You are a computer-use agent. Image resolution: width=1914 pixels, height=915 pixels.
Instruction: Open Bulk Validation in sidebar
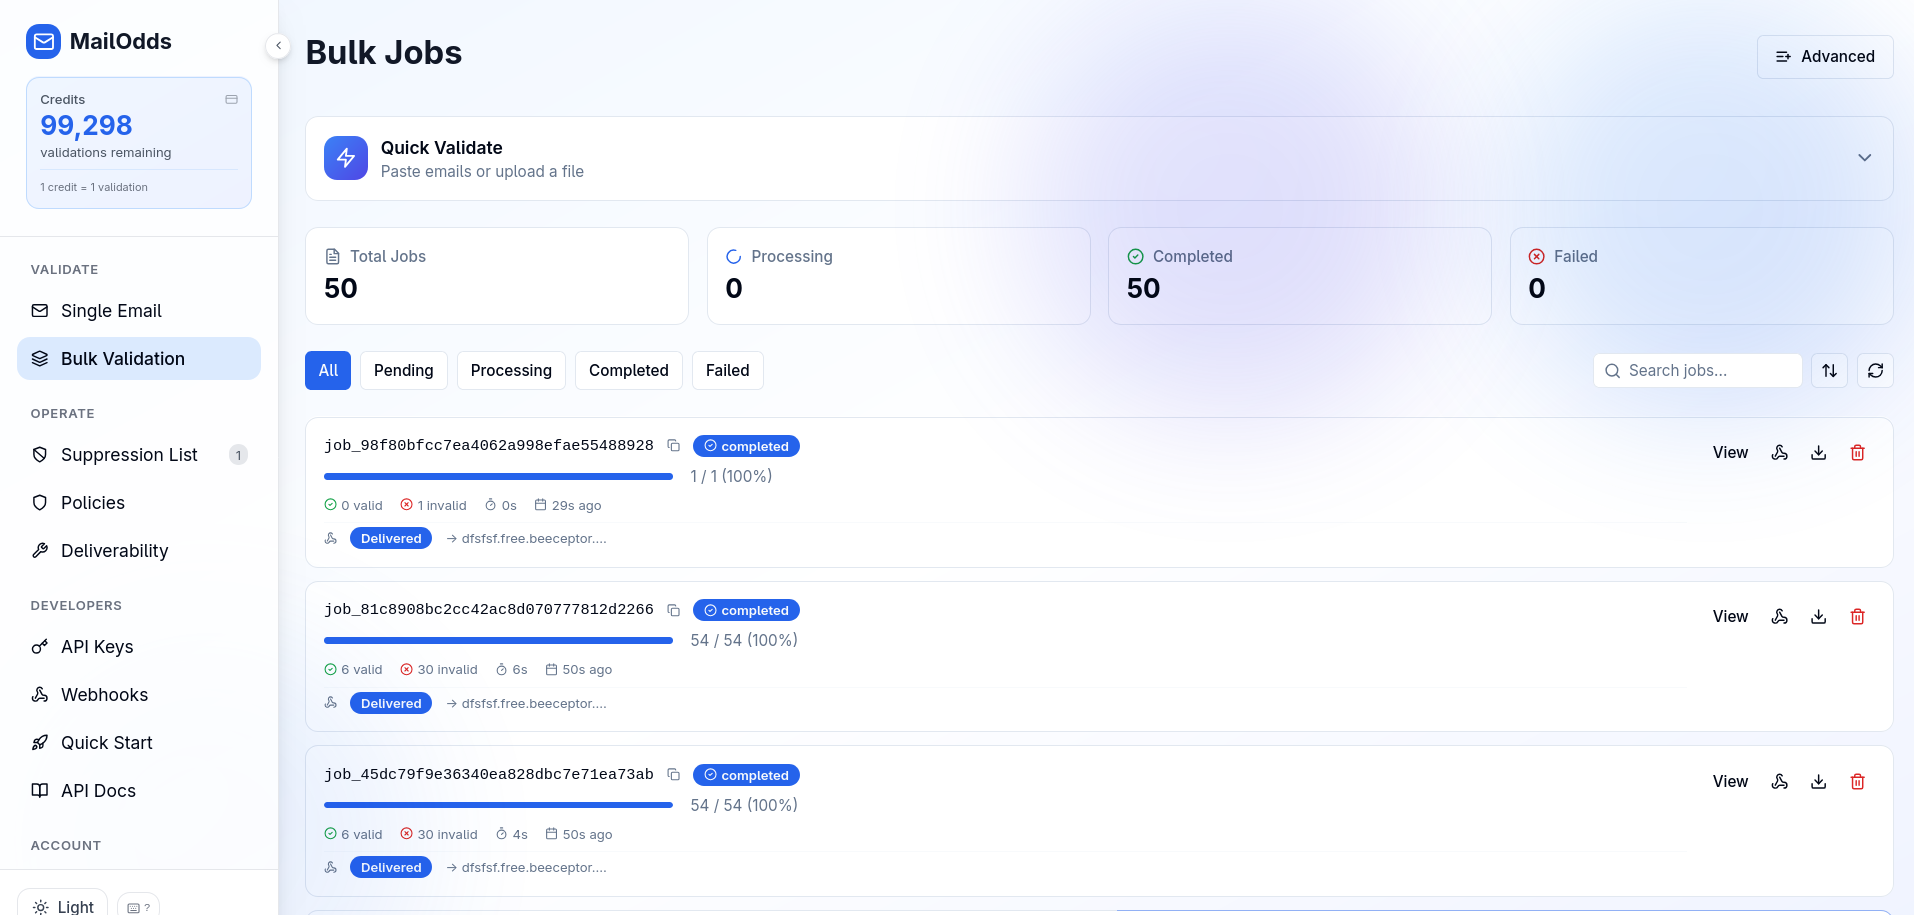coord(139,359)
